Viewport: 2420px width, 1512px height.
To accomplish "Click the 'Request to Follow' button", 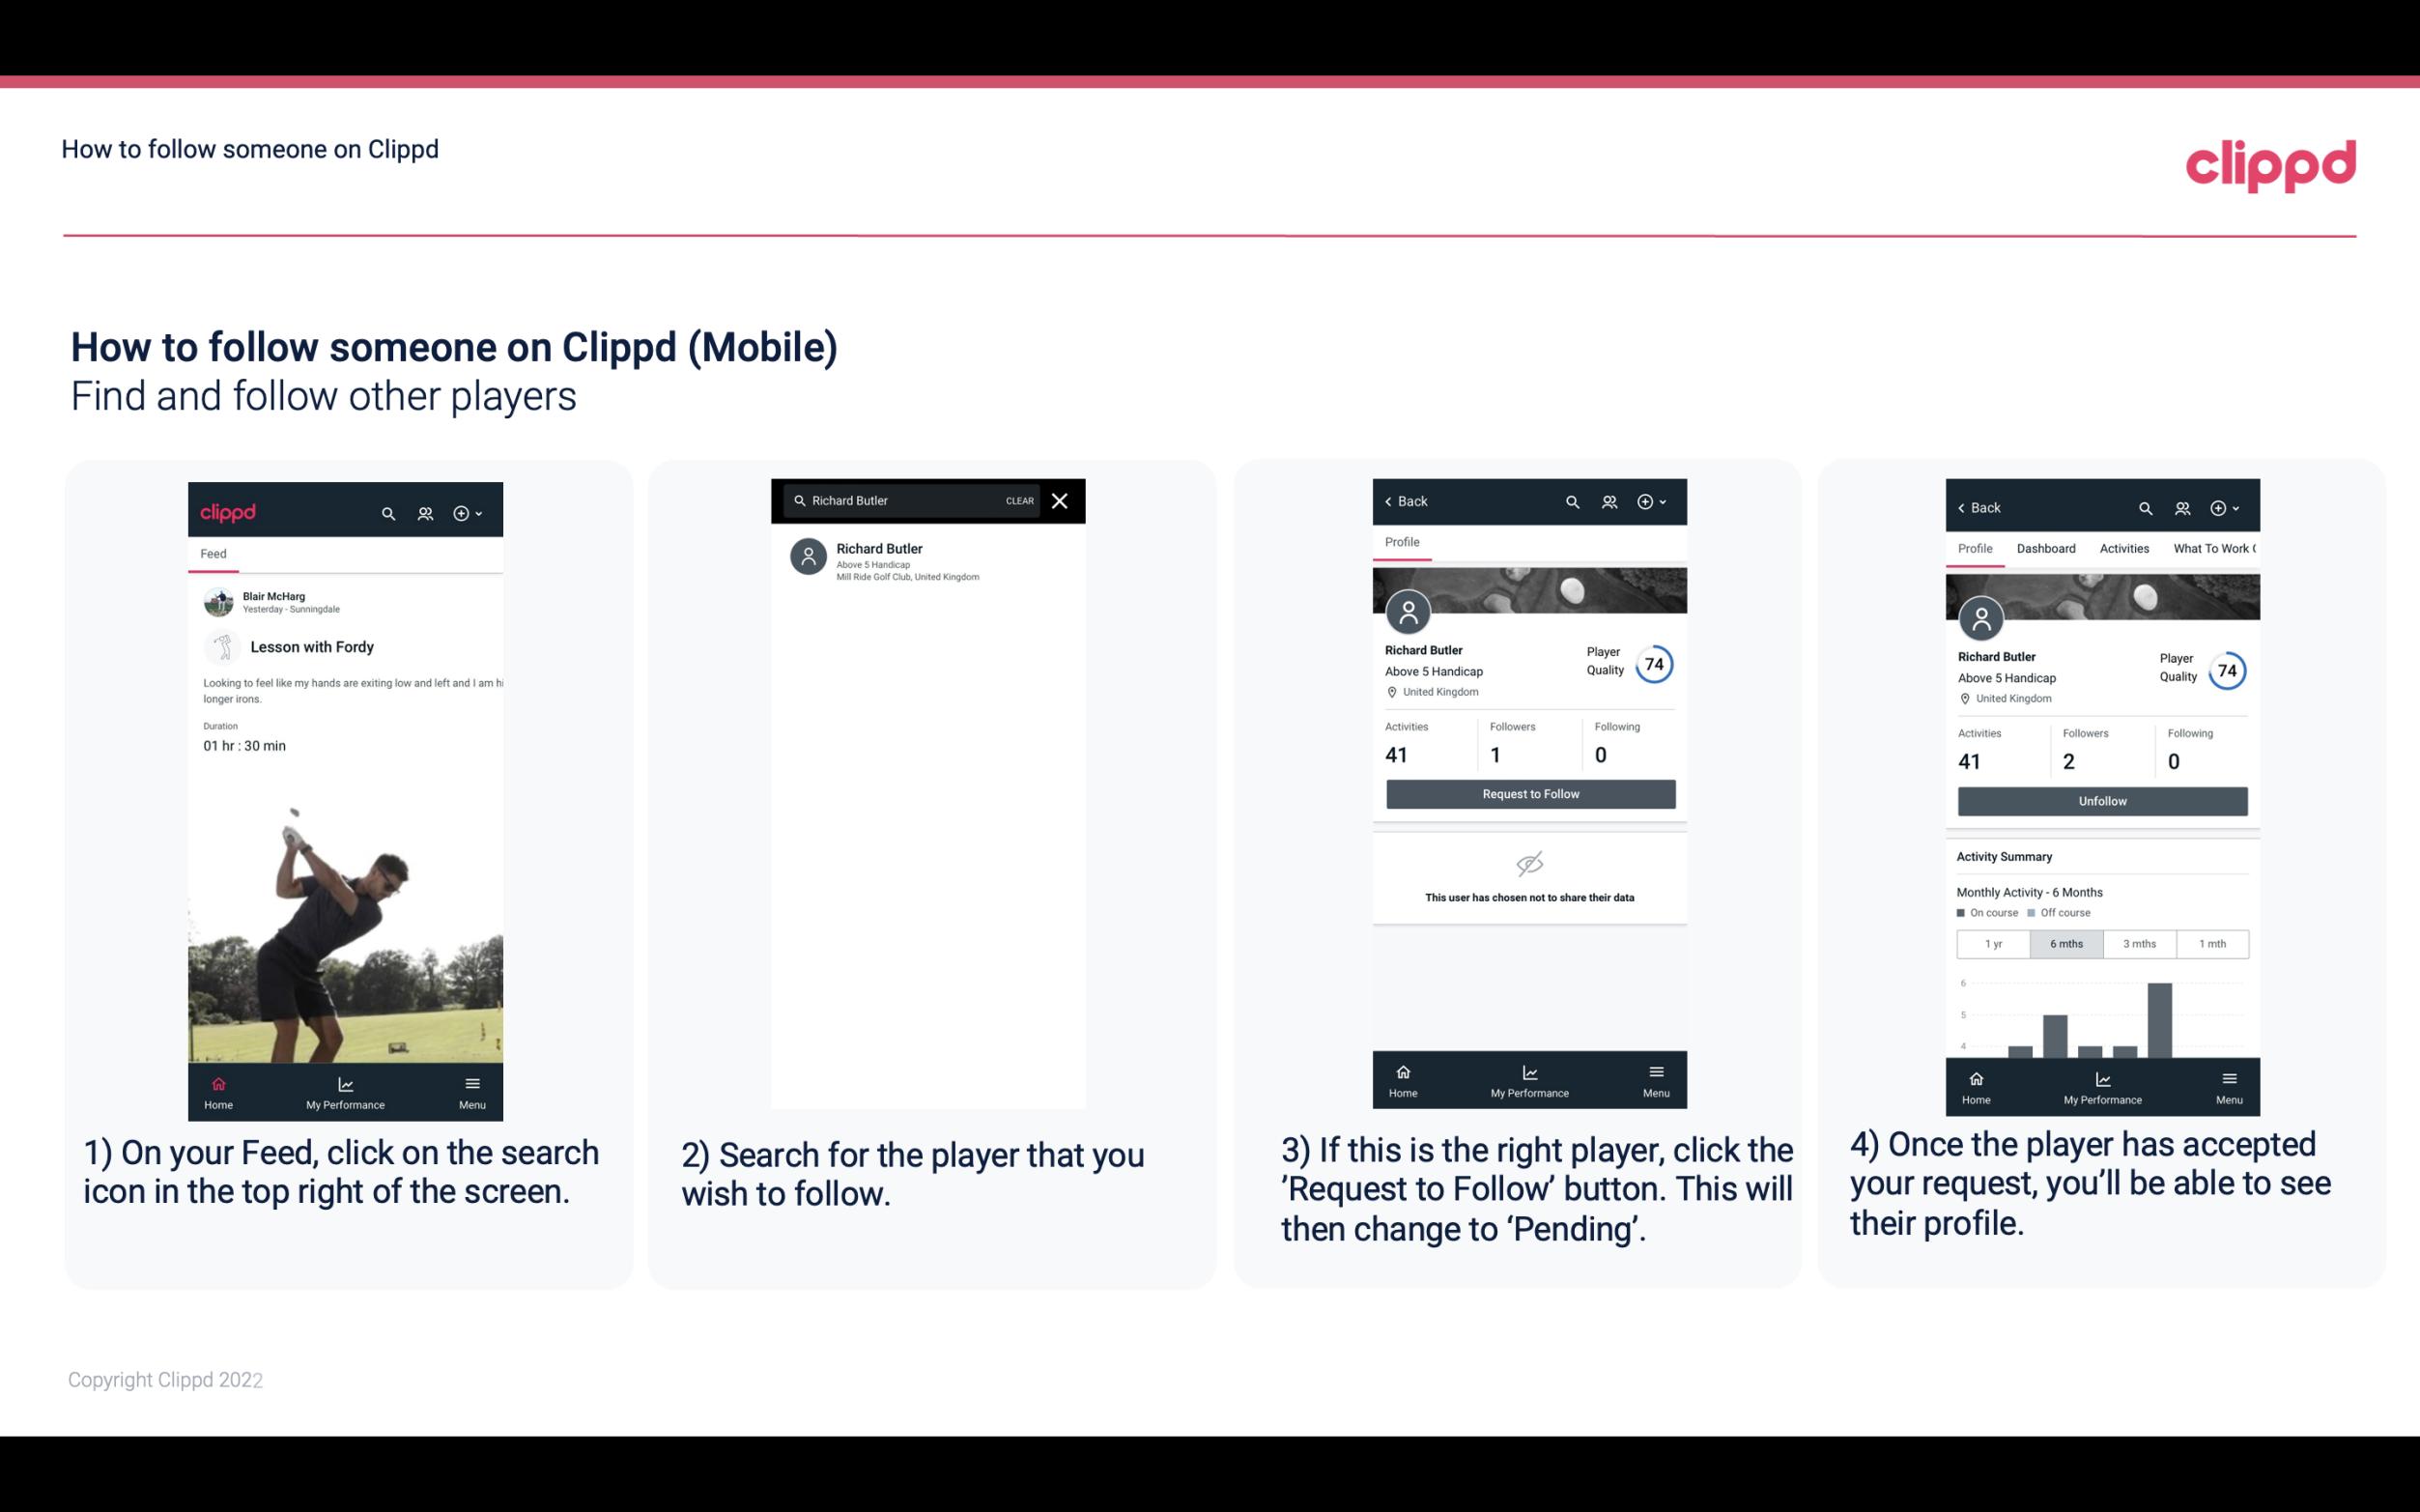I will 1528,794.
